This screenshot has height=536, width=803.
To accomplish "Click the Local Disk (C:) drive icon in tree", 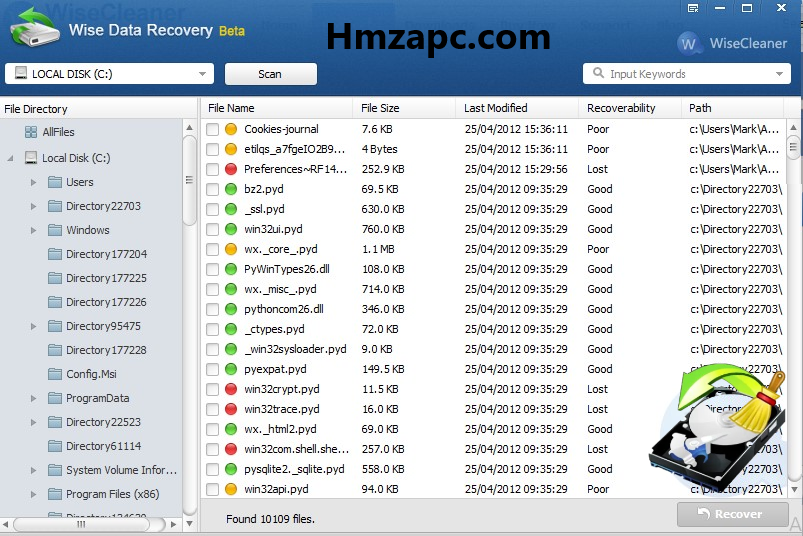I will pyautogui.click(x=31, y=158).
